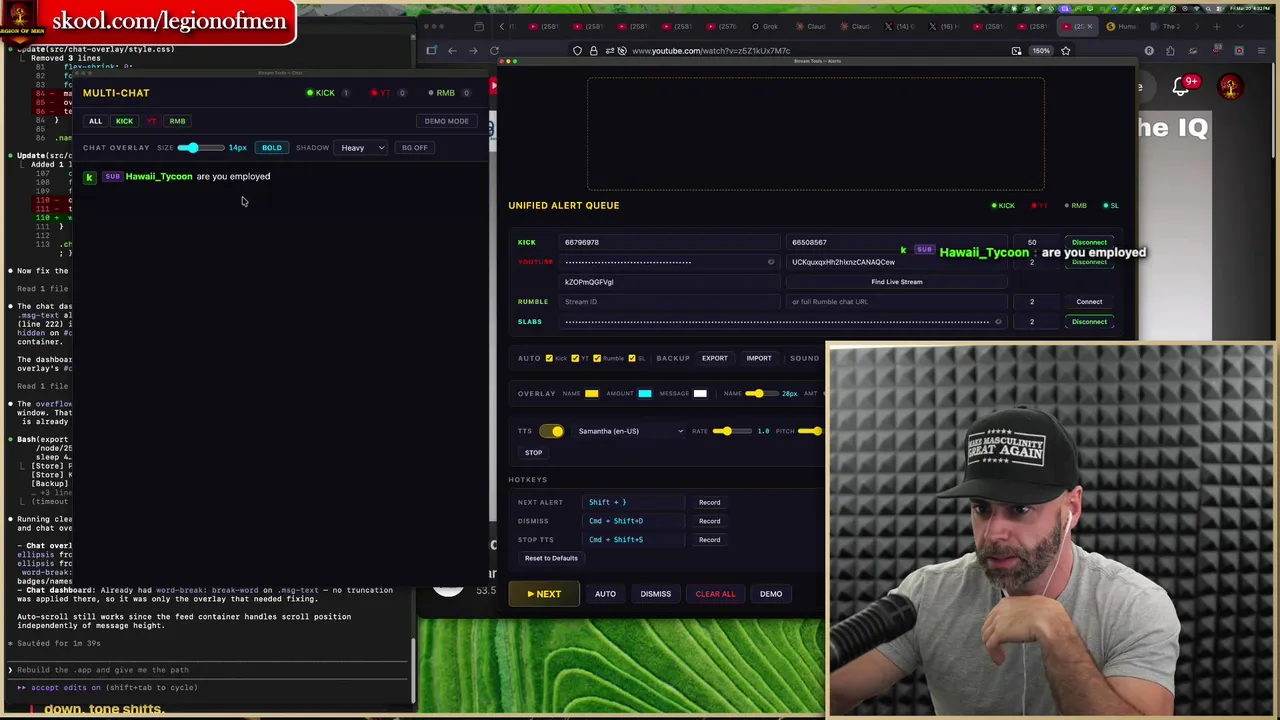Click the terminal prompt input line
The width and height of the screenshot is (1280, 720).
point(210,670)
